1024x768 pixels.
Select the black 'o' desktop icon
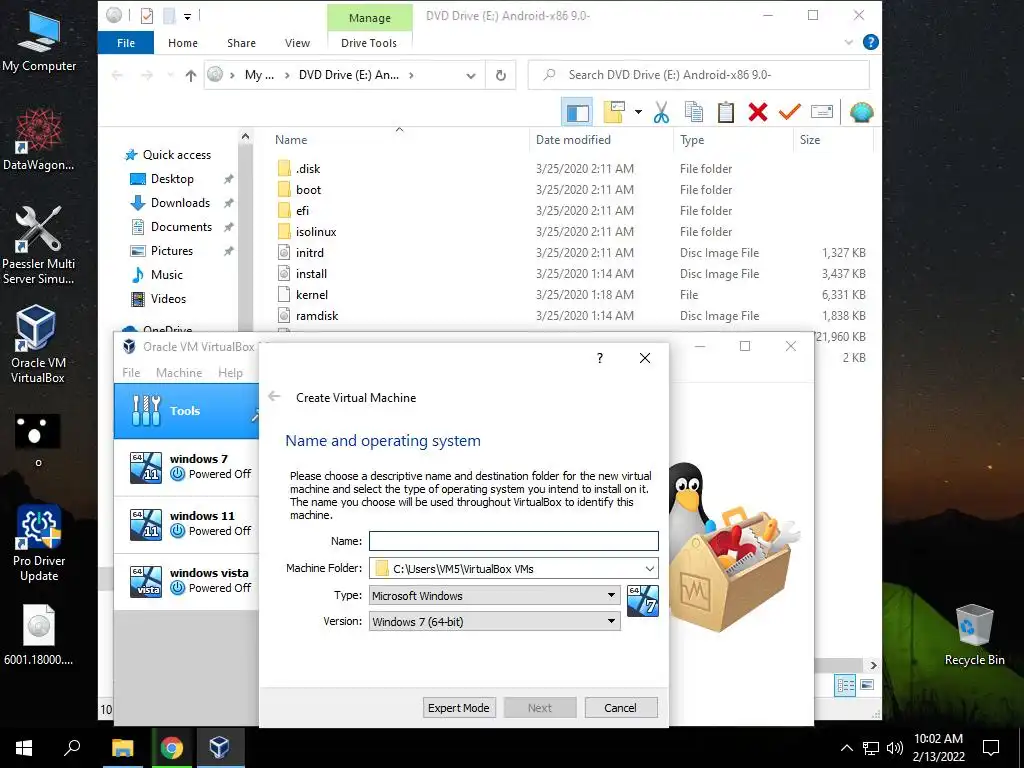point(38,440)
